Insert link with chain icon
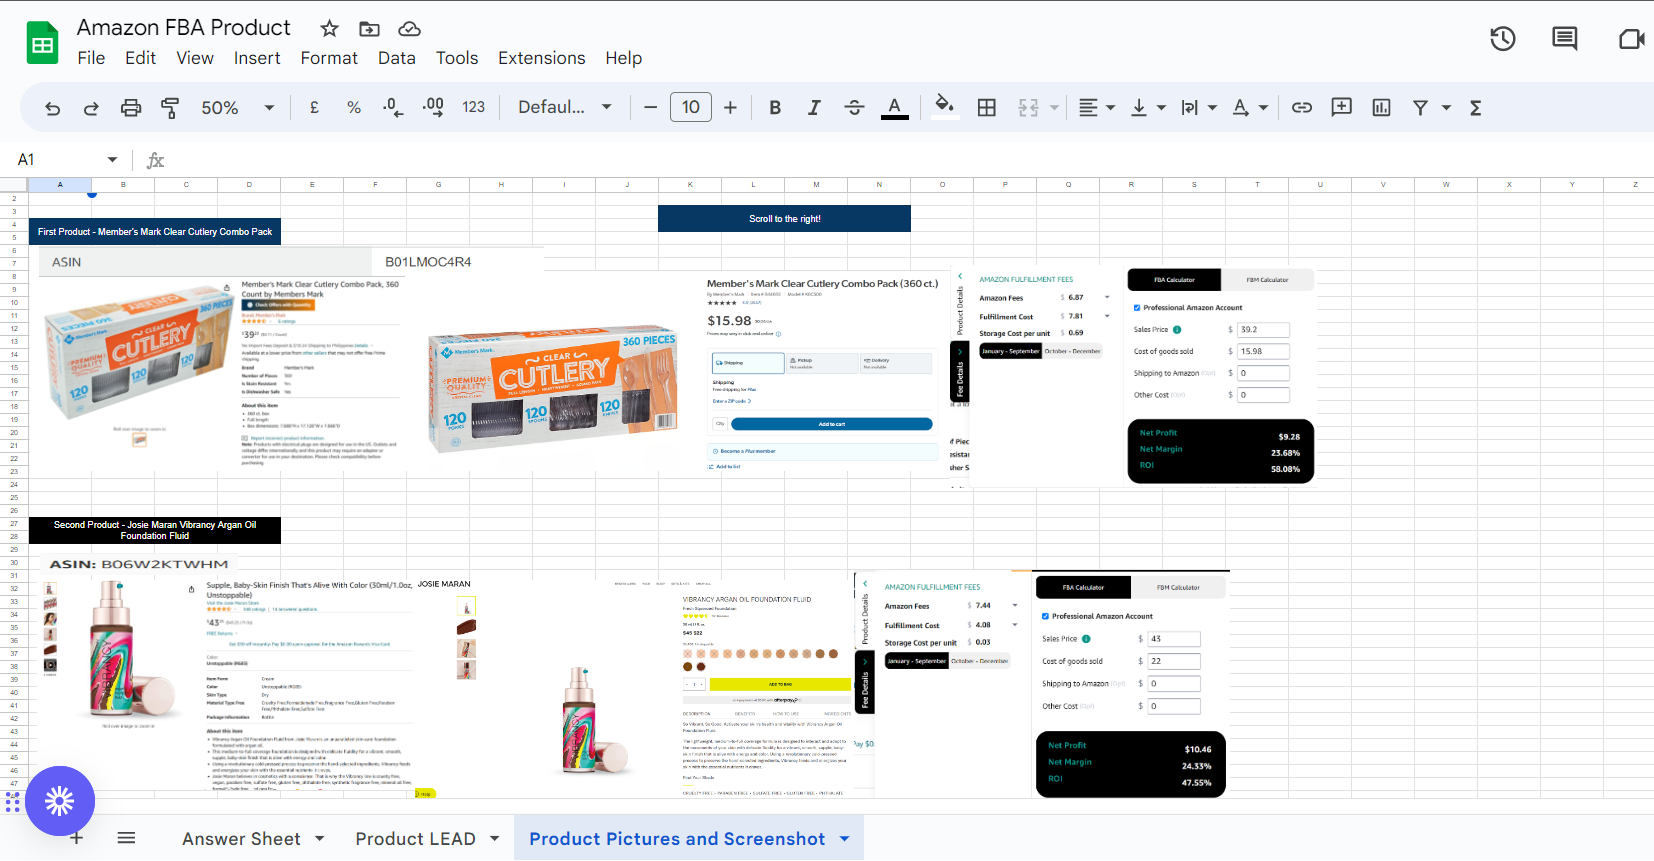Image resolution: width=1654 pixels, height=861 pixels. tap(1302, 107)
